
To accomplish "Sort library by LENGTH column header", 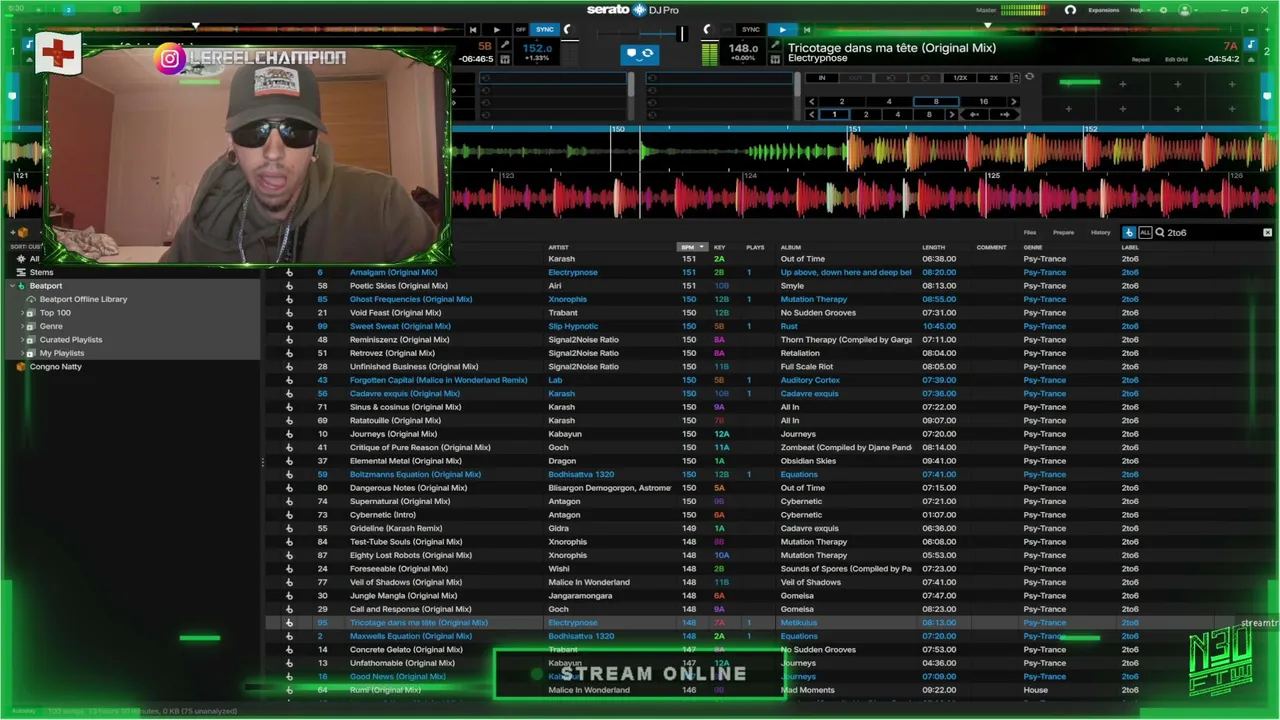I will click(933, 247).
